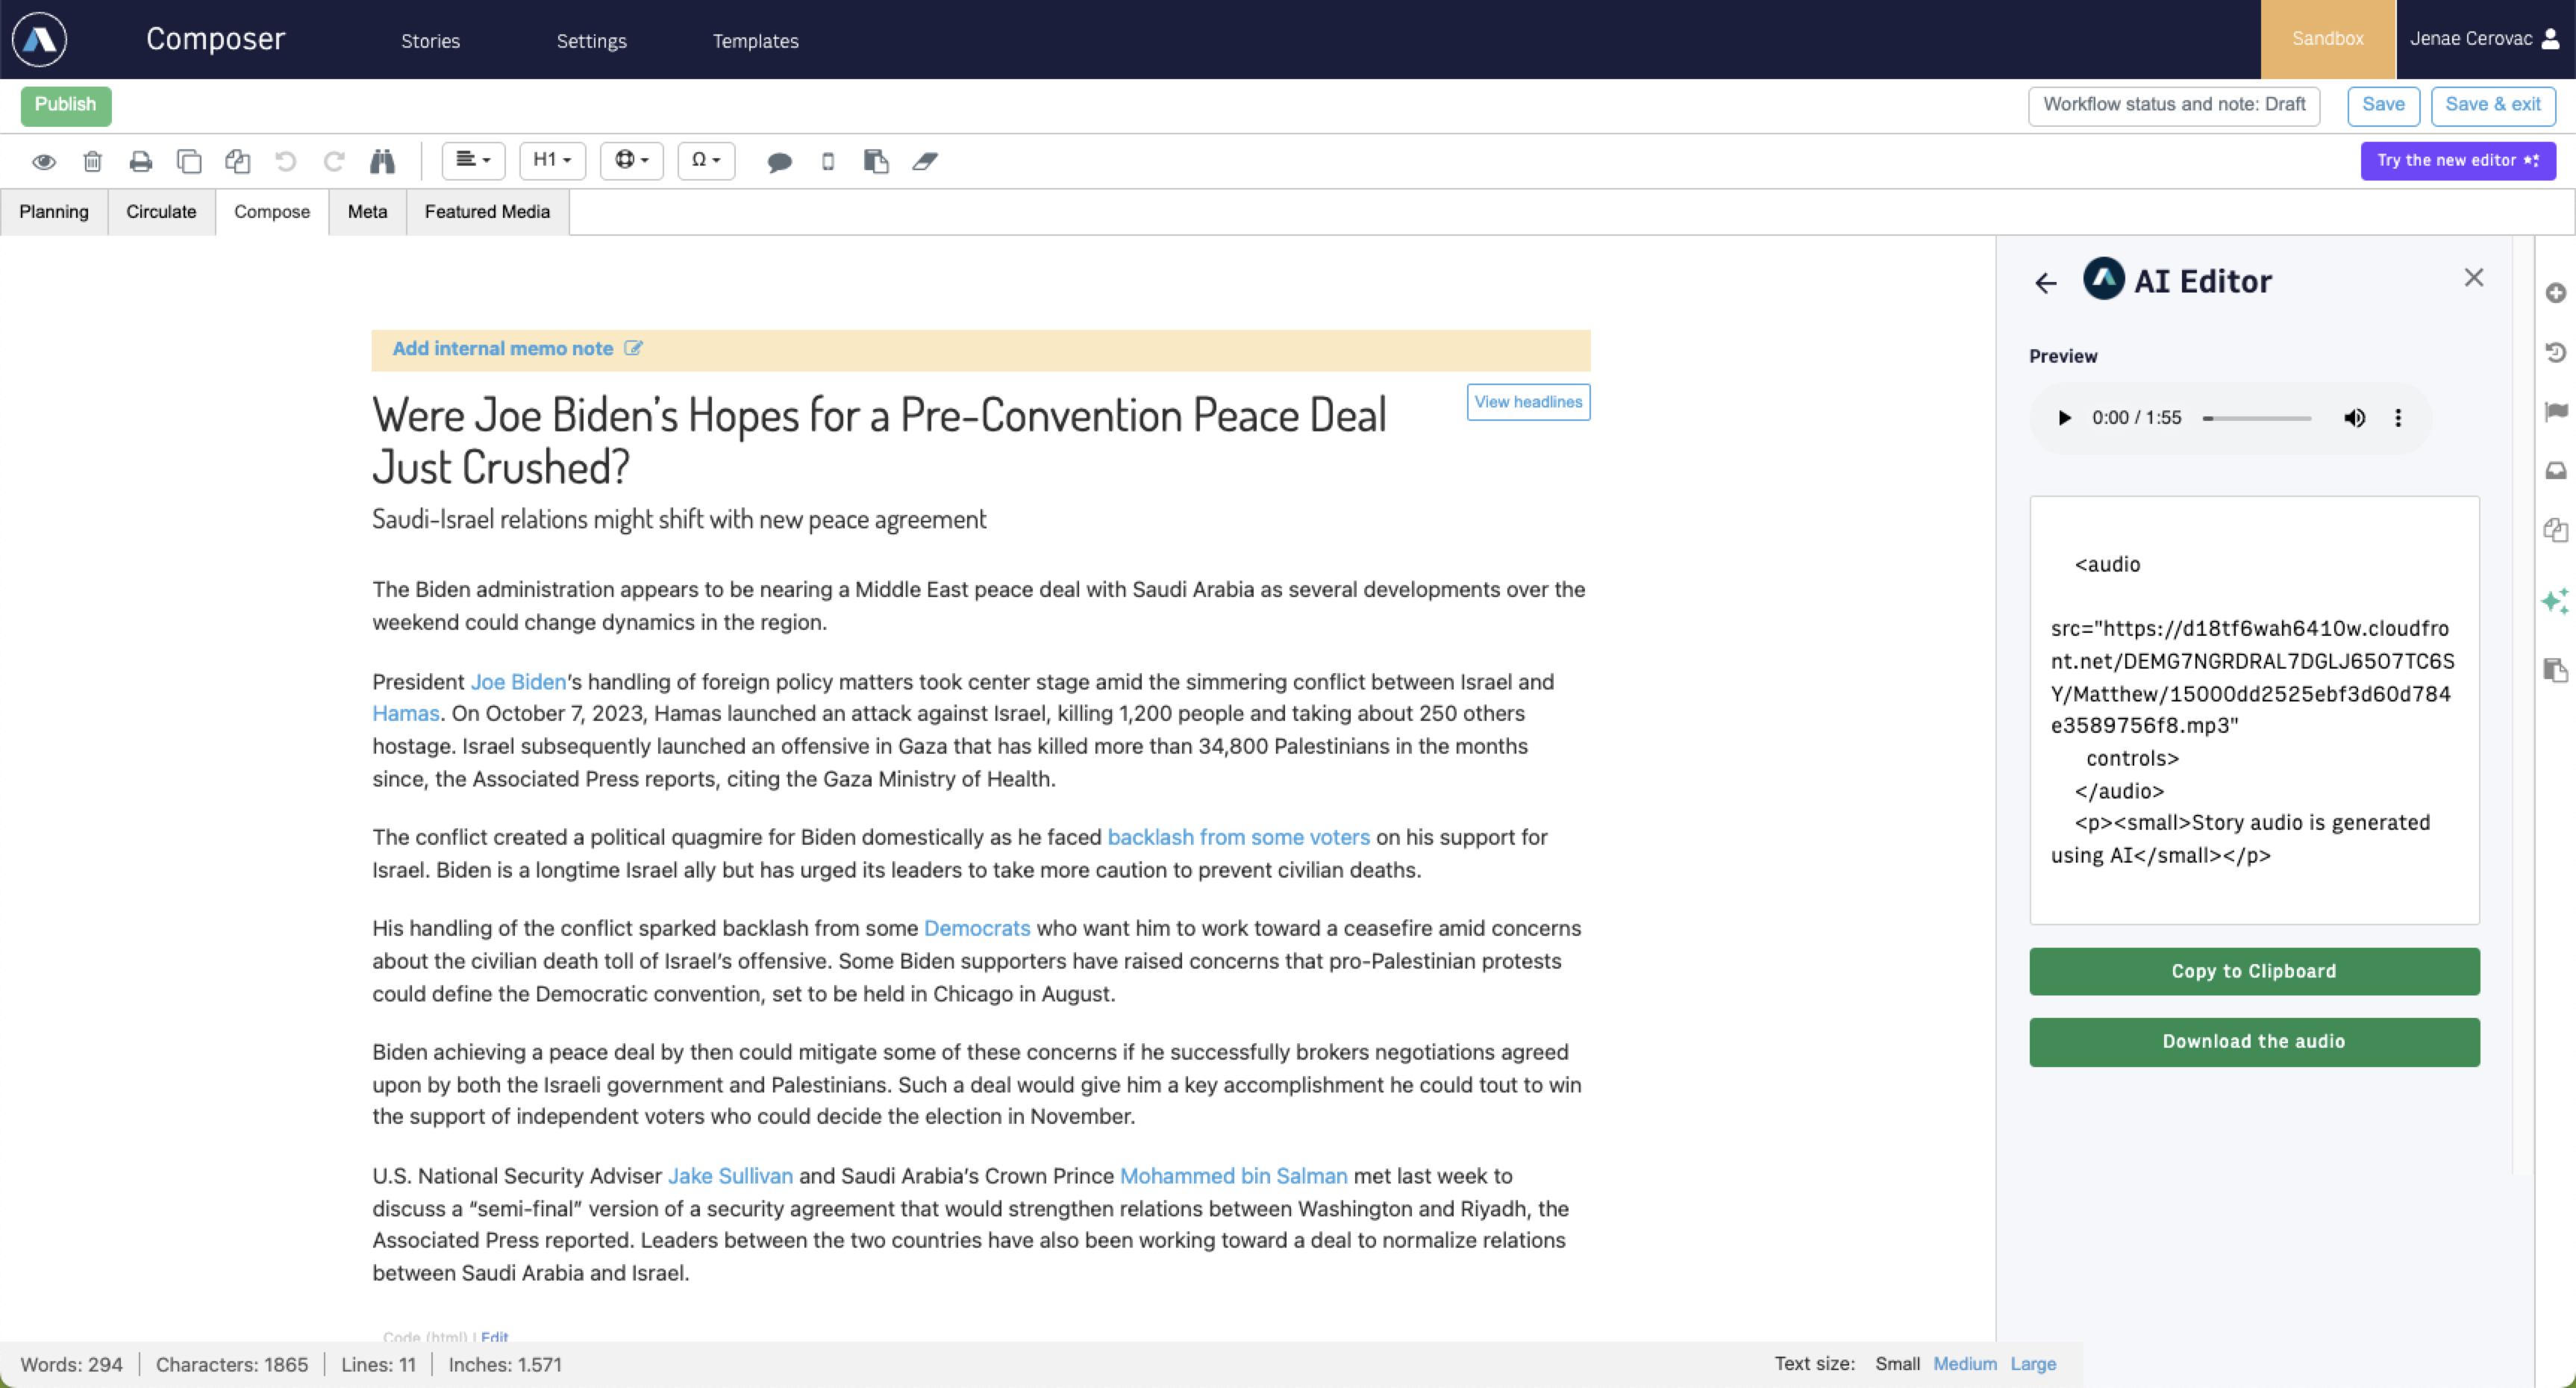Switch to the Meta tab
Image resolution: width=2576 pixels, height=1388 pixels.
367,212
